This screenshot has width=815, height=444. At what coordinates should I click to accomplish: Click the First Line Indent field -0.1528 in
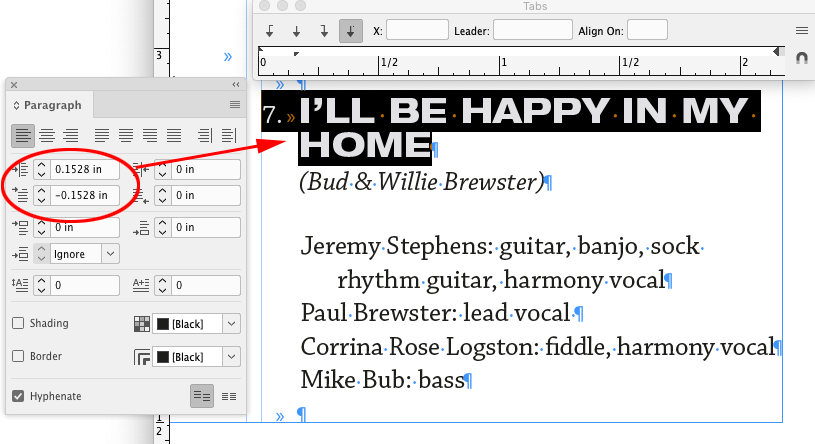coord(85,195)
